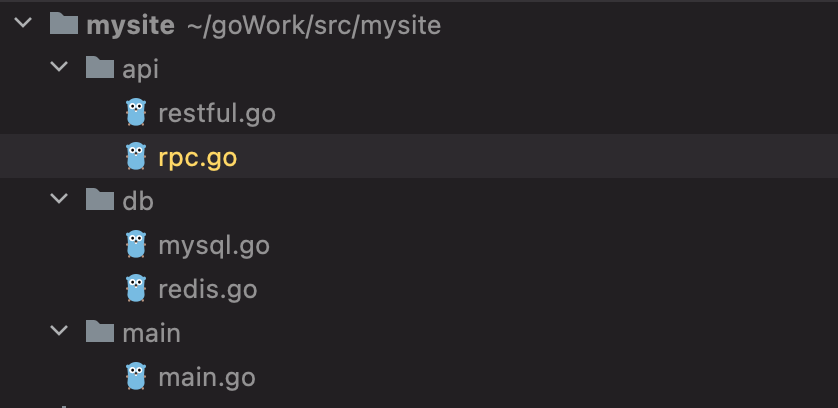
Task: Collapse the db folder chevron
Action: tap(60, 200)
